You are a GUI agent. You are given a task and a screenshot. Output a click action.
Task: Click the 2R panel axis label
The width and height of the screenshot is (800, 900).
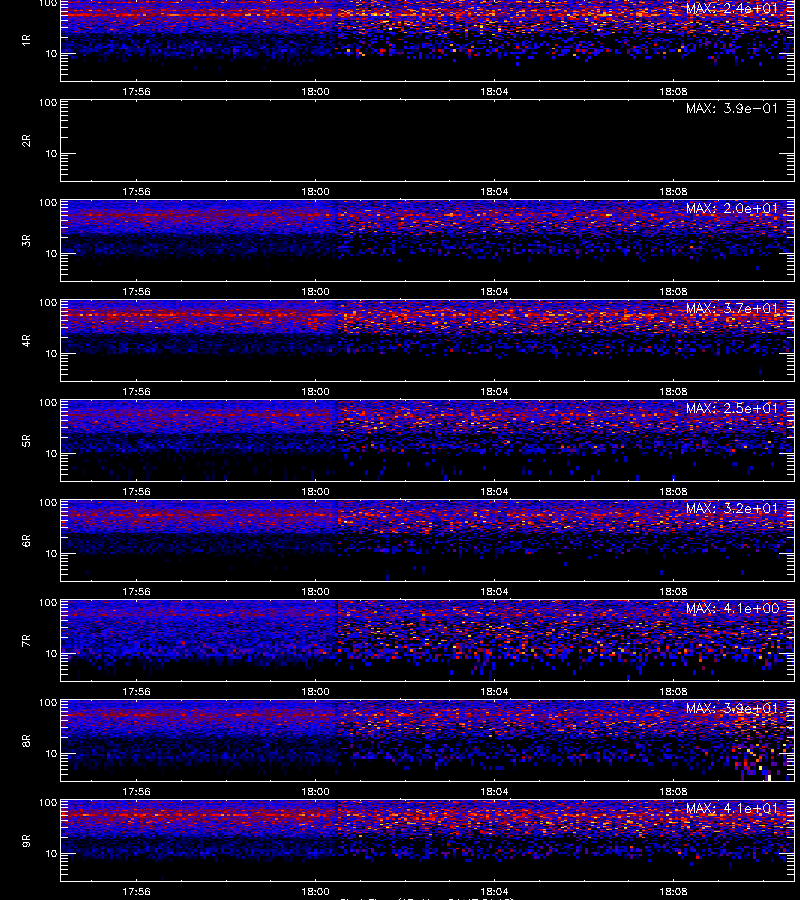26,141
